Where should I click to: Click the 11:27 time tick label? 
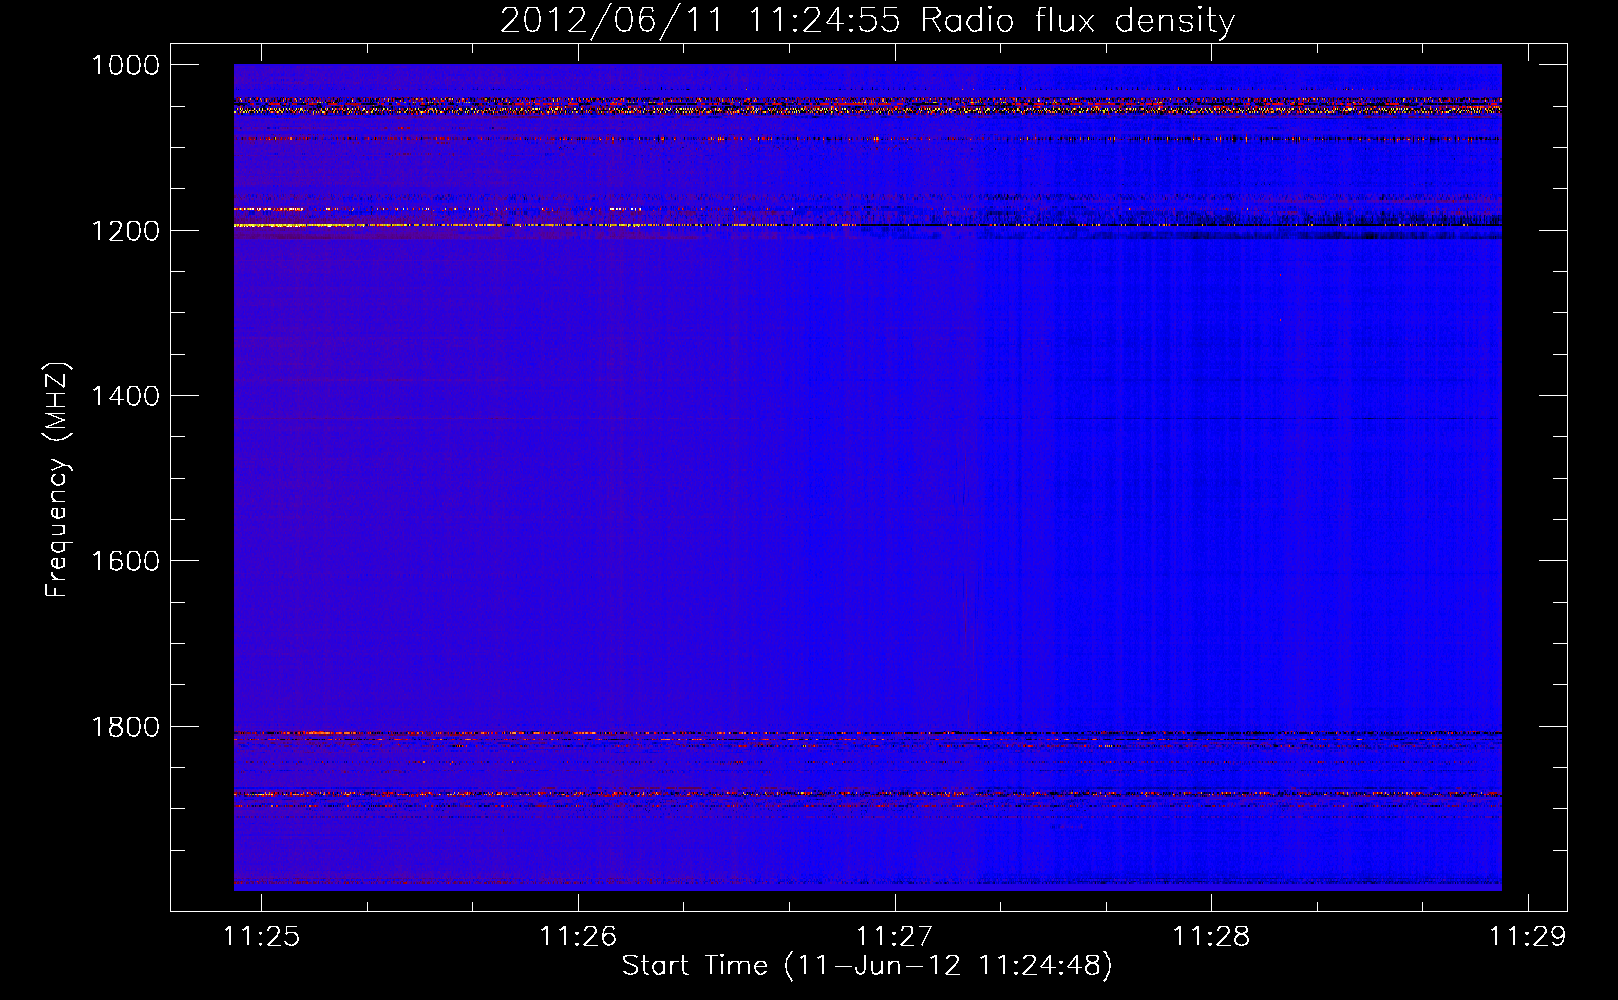(895, 936)
